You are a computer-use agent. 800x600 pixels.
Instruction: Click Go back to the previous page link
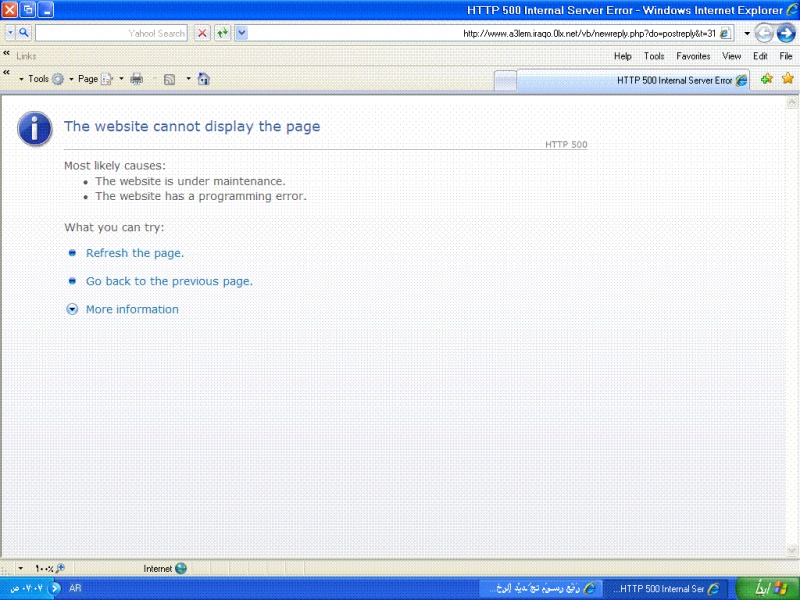(x=169, y=281)
